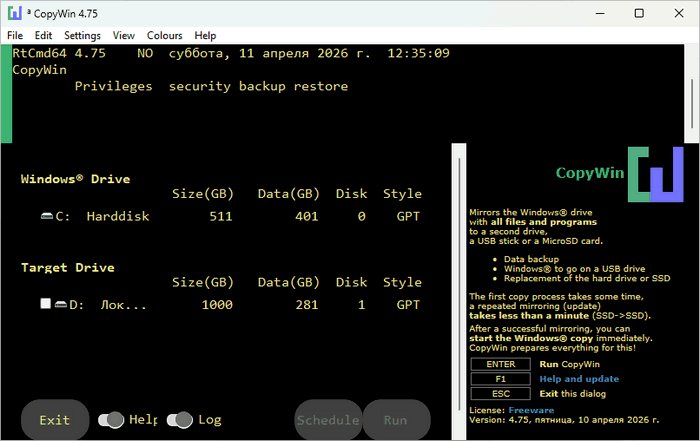Open the Freeware license link
This screenshot has height=441, width=700.
531,410
